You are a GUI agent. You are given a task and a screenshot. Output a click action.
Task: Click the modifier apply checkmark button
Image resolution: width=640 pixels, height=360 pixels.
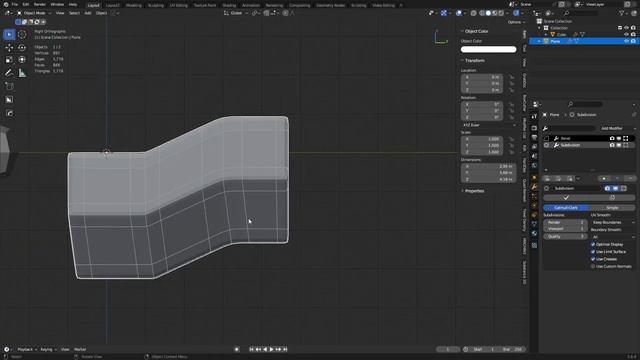coord(566,198)
